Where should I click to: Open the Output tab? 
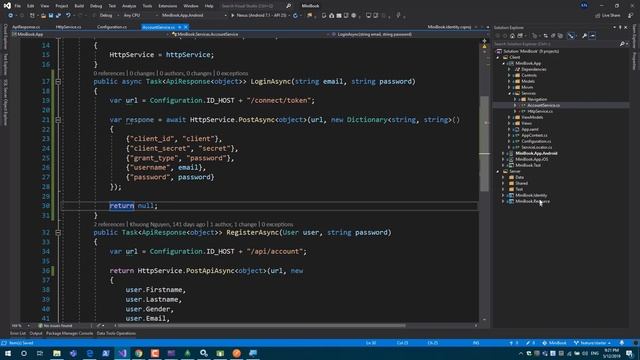[x=36, y=333]
